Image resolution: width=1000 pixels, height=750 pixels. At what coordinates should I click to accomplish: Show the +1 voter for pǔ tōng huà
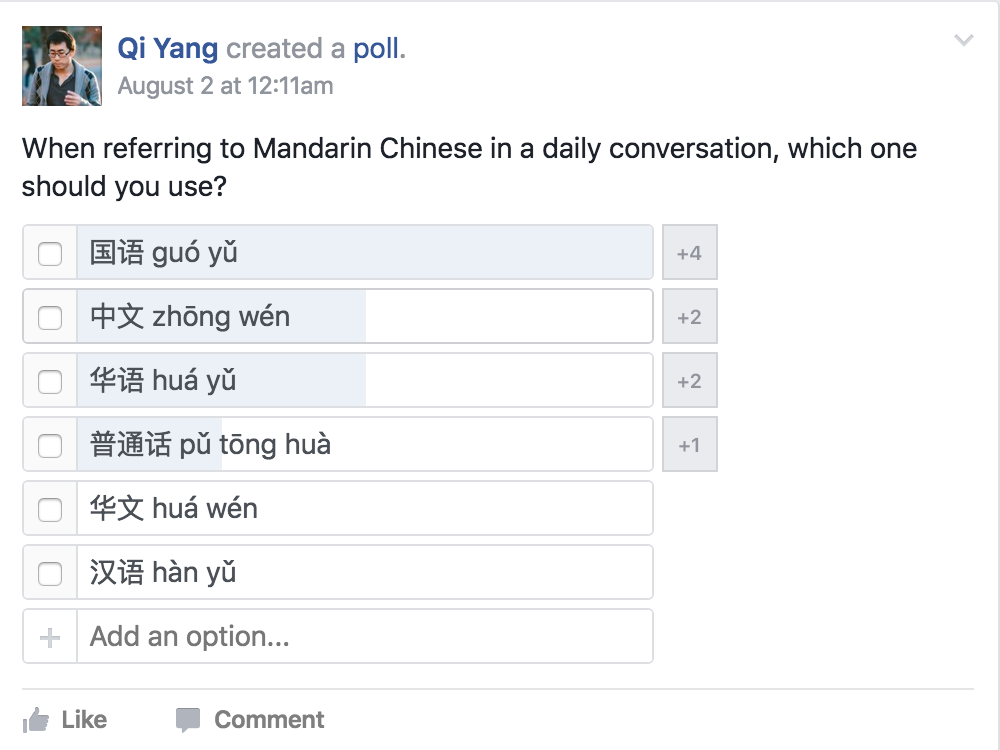click(x=689, y=445)
